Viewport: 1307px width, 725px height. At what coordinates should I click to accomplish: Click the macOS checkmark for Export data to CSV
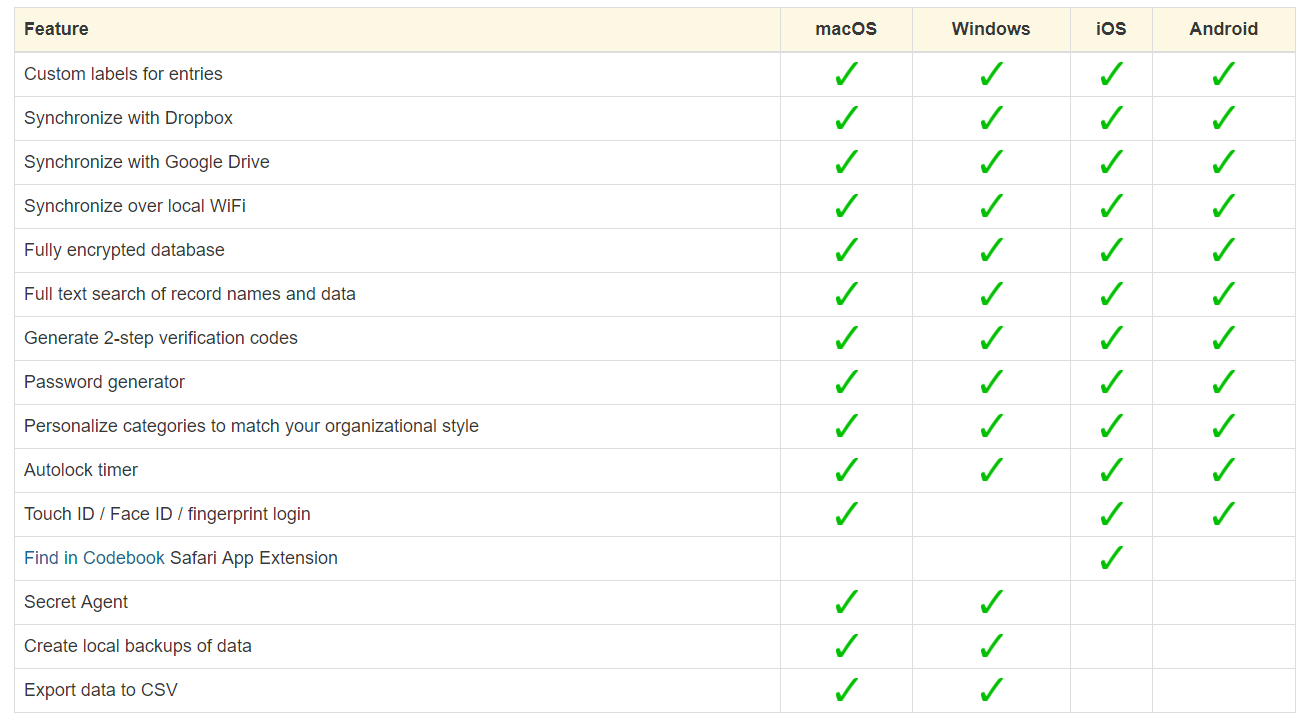pos(846,690)
